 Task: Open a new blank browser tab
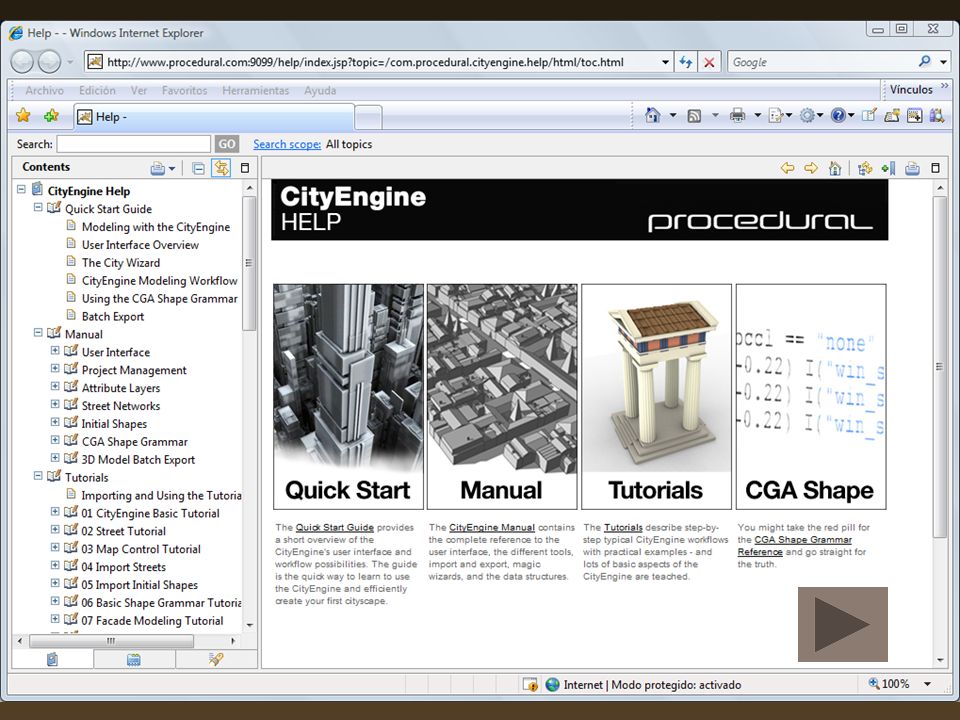click(368, 117)
